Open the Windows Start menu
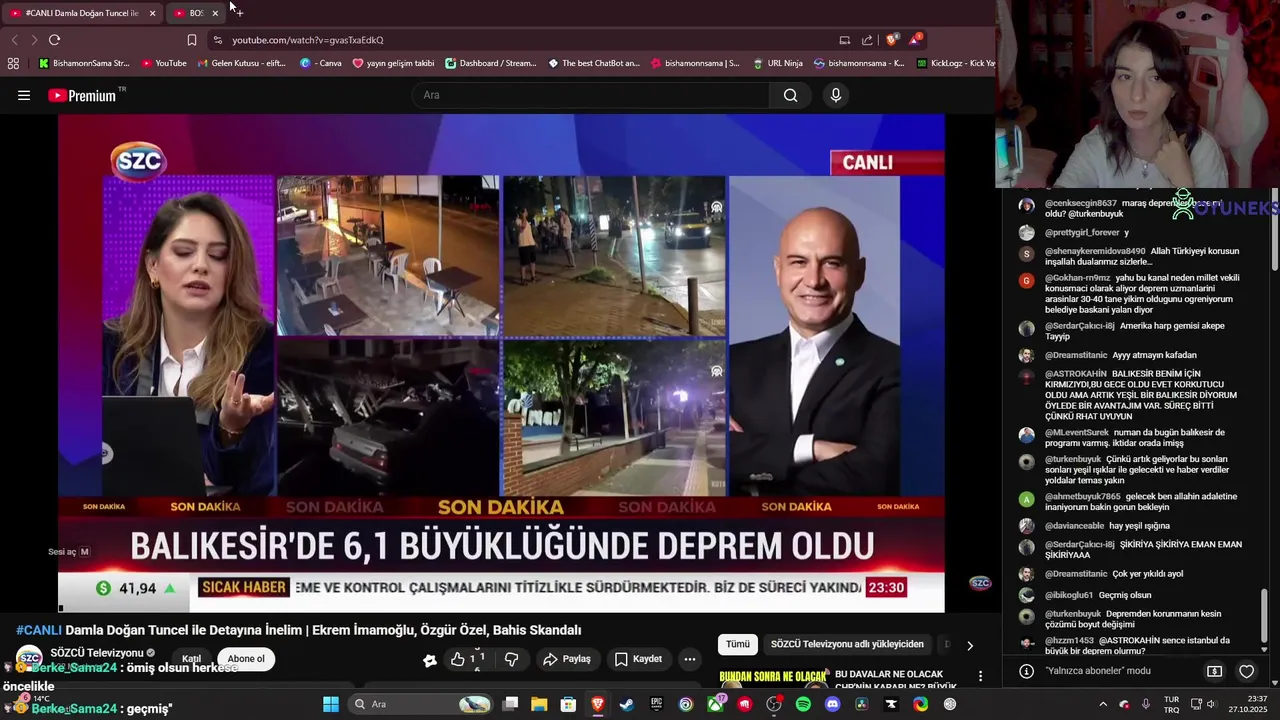Screen dimensions: 1280x720 (331, 704)
